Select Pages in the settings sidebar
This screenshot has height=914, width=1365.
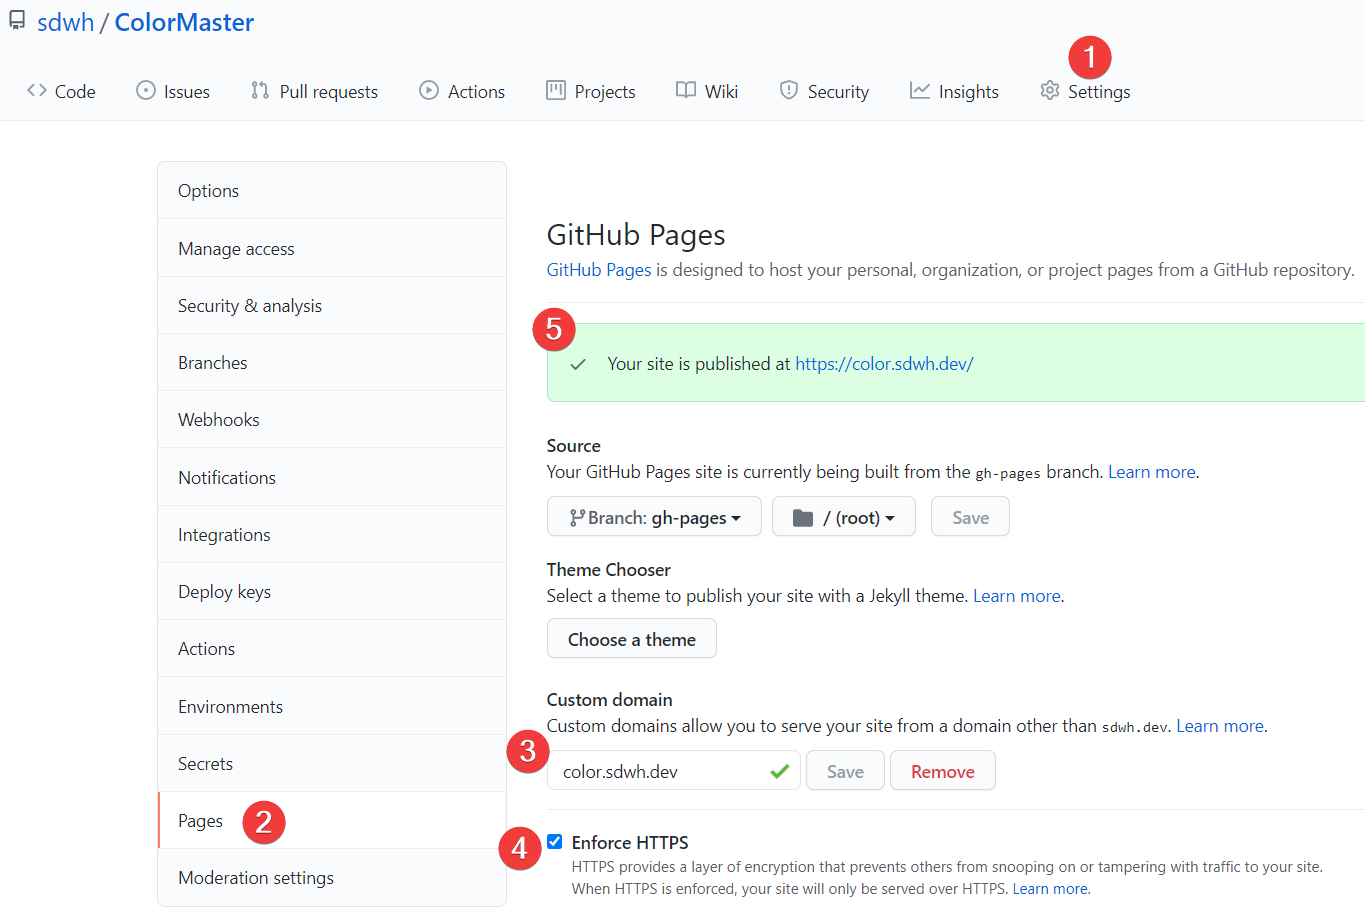pos(332,820)
